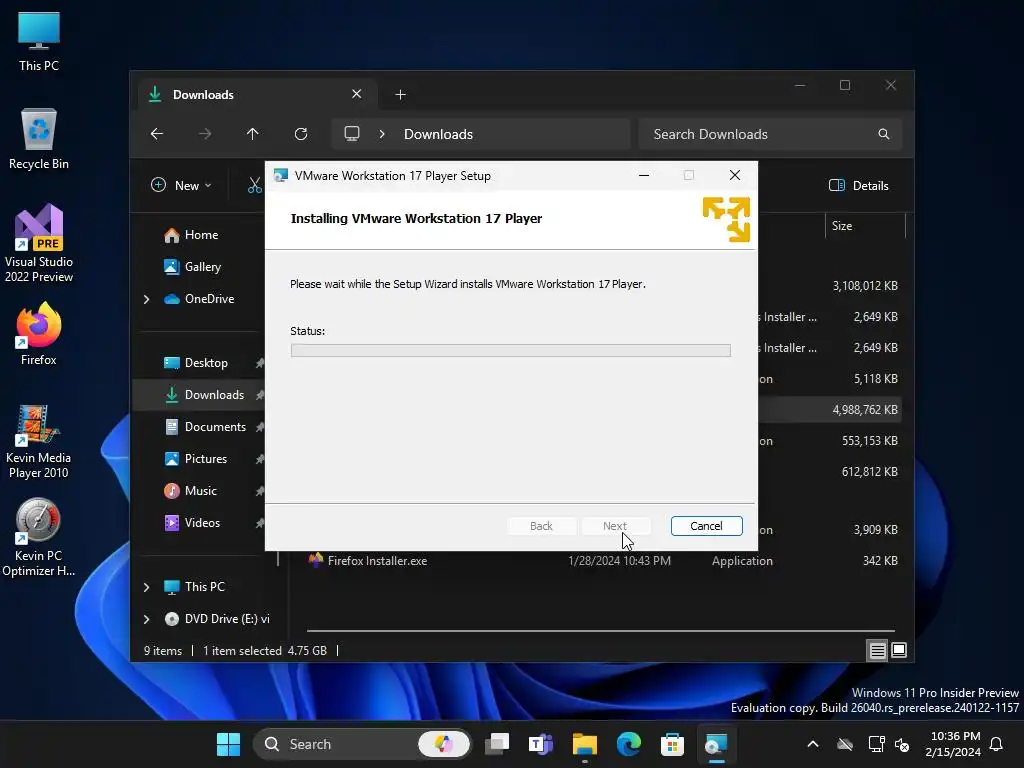
Task: Open the network status tray icon
Action: pyautogui.click(x=876, y=744)
